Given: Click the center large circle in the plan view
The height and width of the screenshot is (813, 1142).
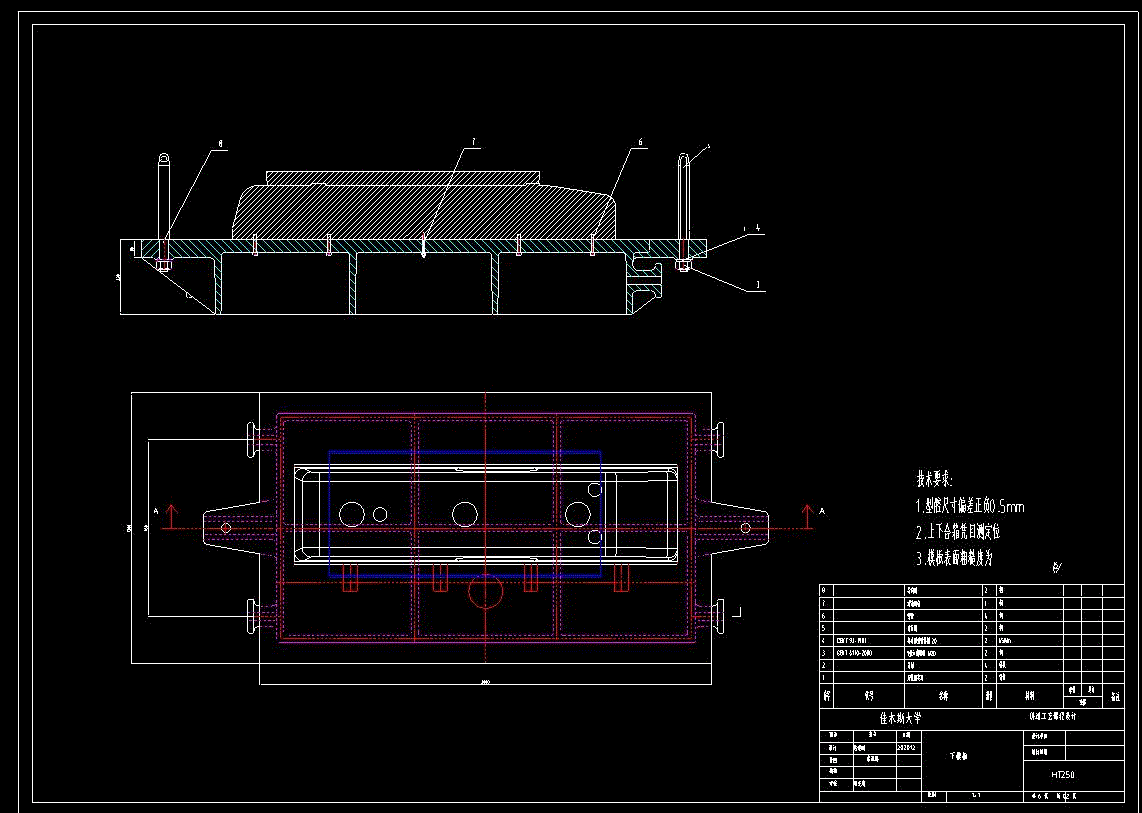Looking at the screenshot, I should coord(464,514).
